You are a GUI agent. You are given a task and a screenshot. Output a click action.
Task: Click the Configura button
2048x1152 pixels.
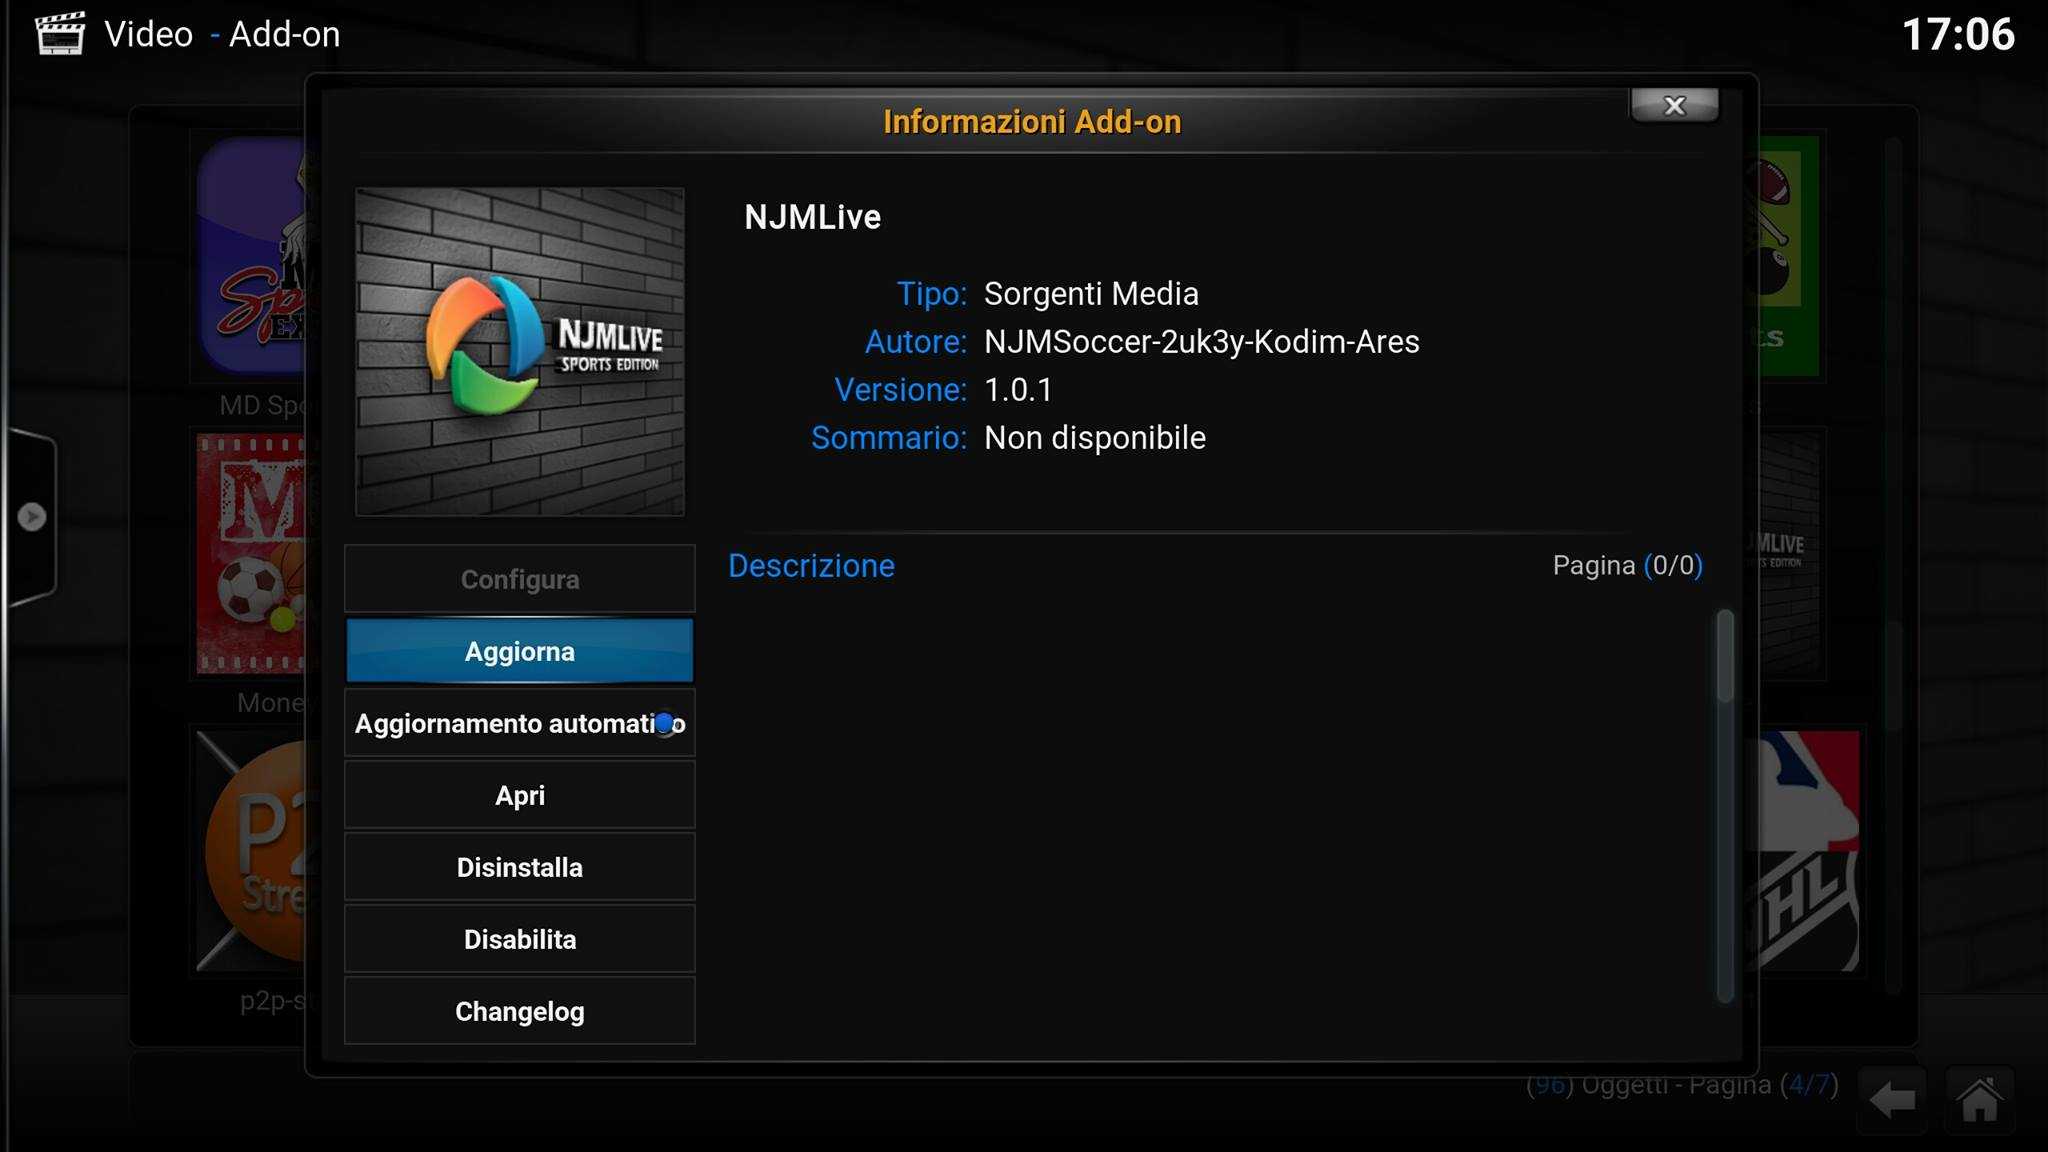pyautogui.click(x=519, y=579)
